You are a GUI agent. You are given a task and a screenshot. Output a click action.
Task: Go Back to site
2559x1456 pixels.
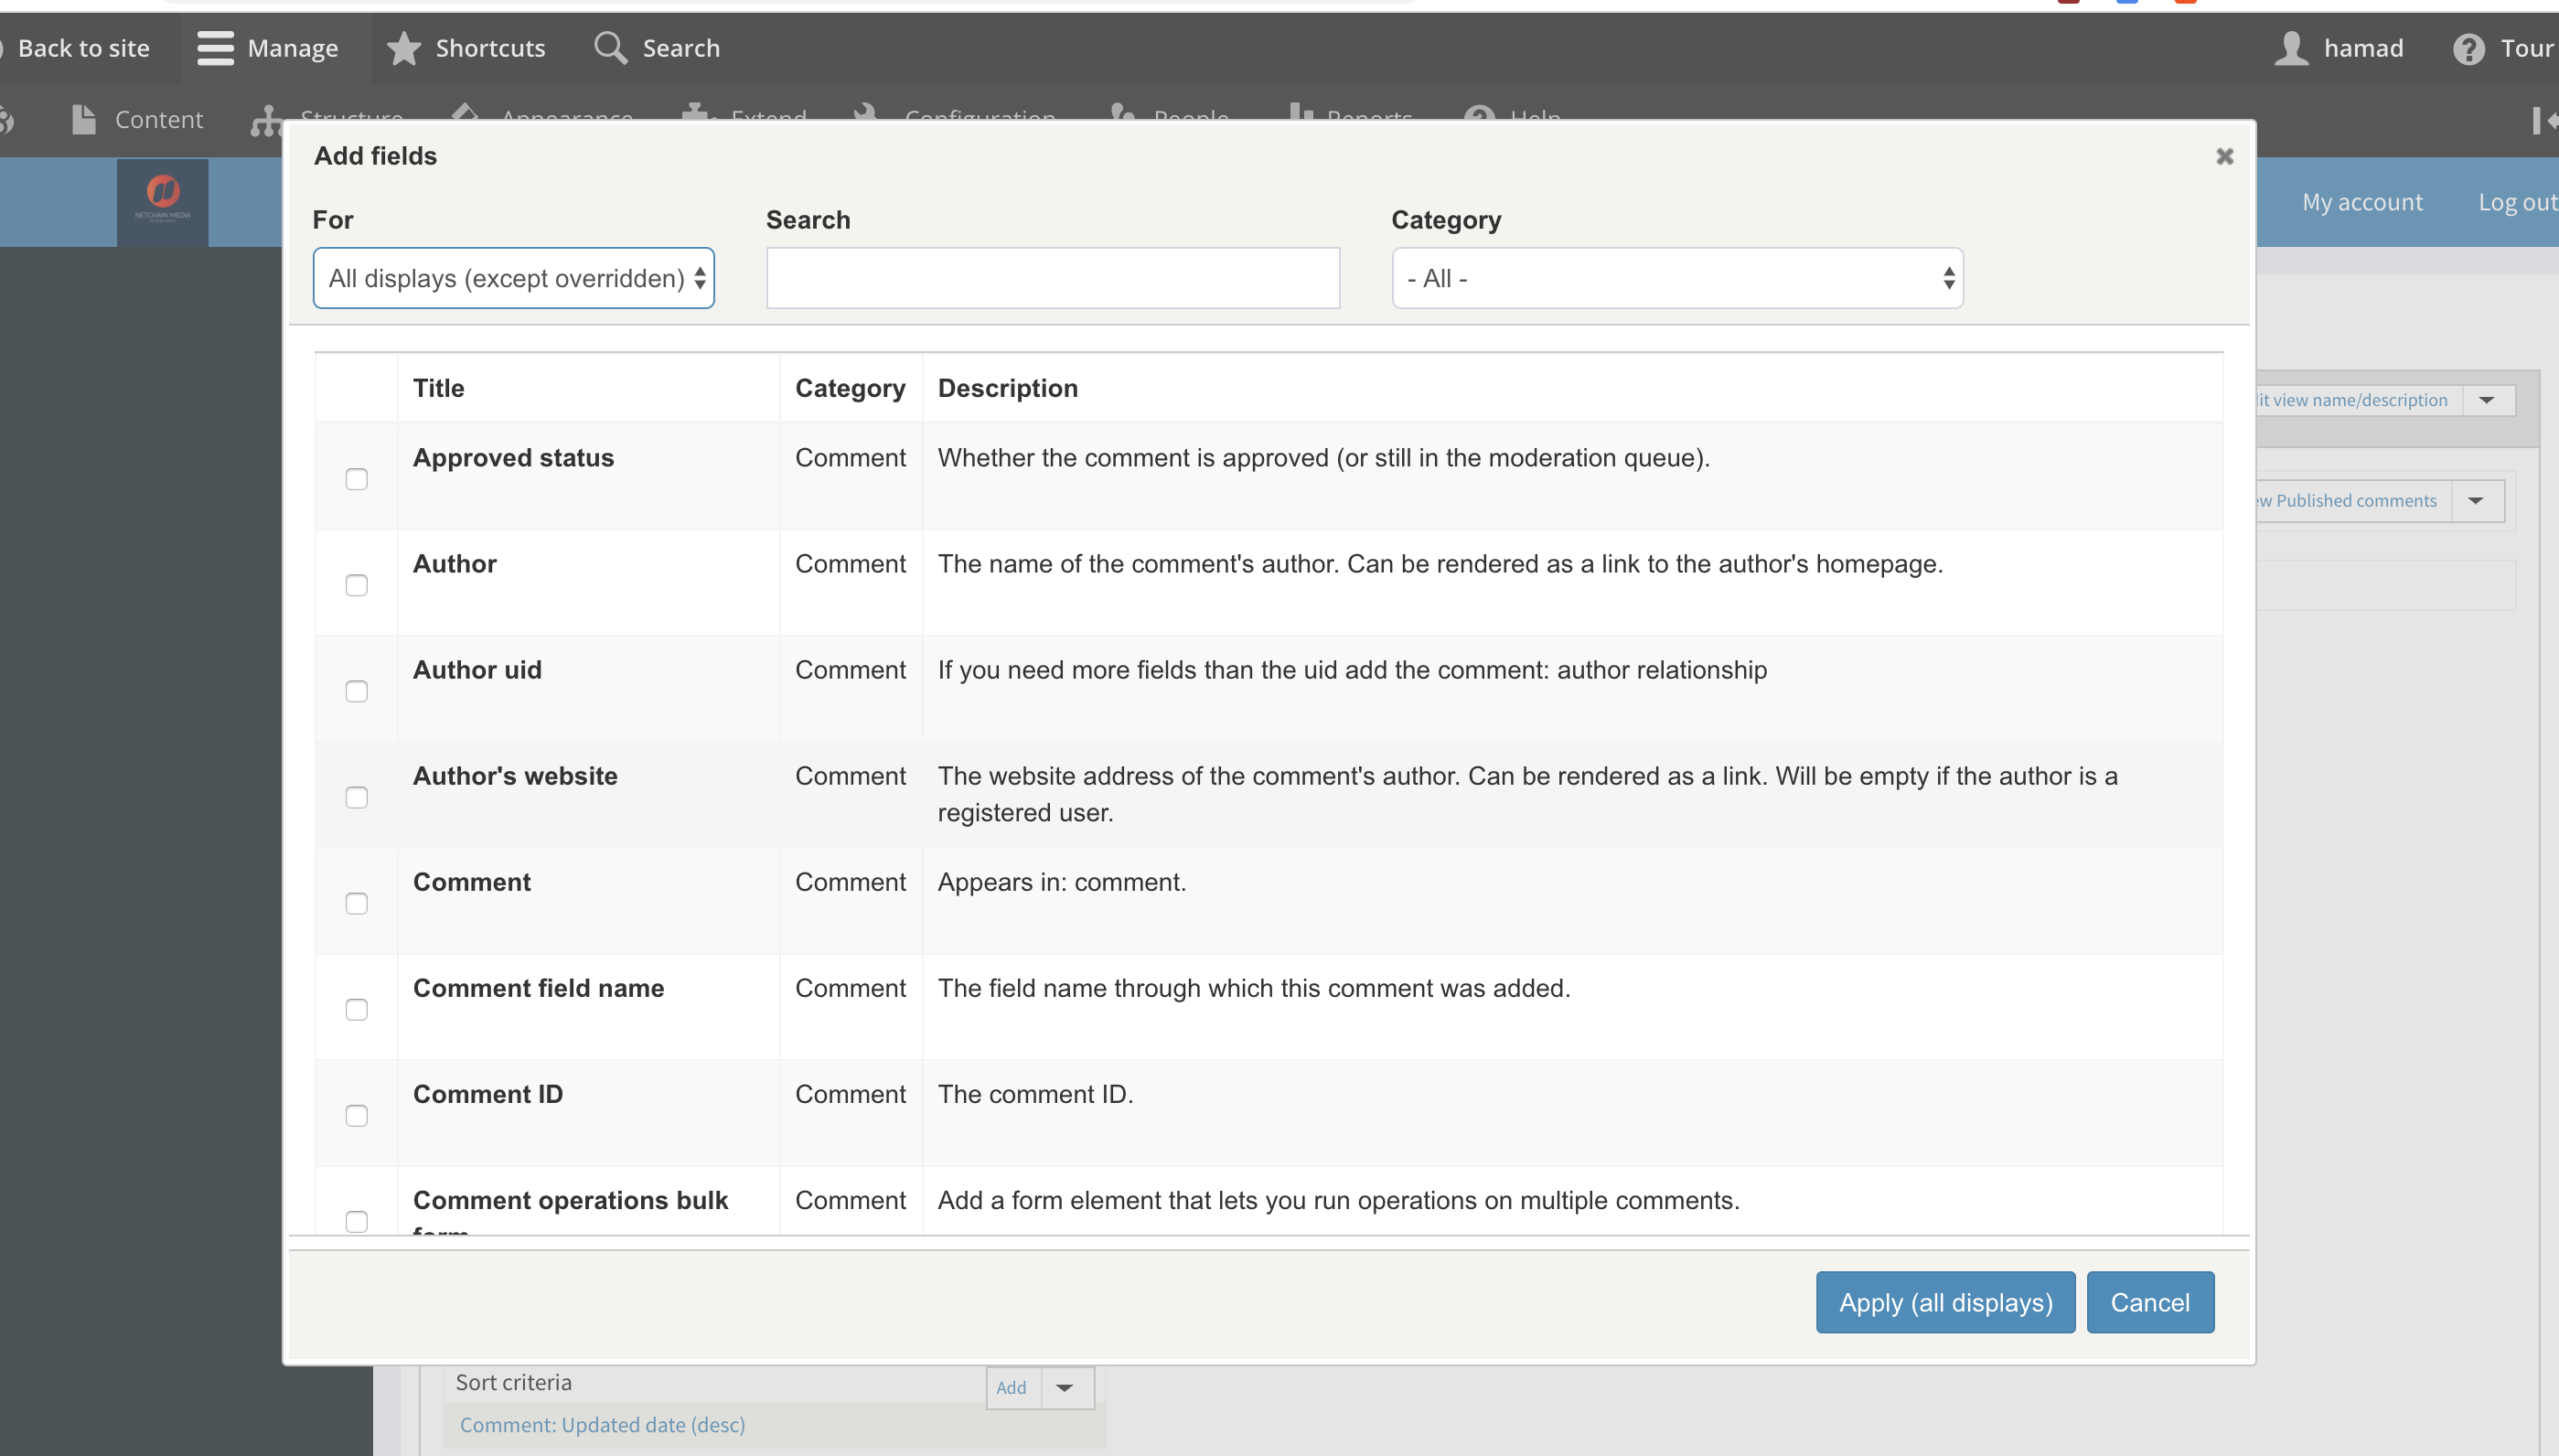pos(83,48)
